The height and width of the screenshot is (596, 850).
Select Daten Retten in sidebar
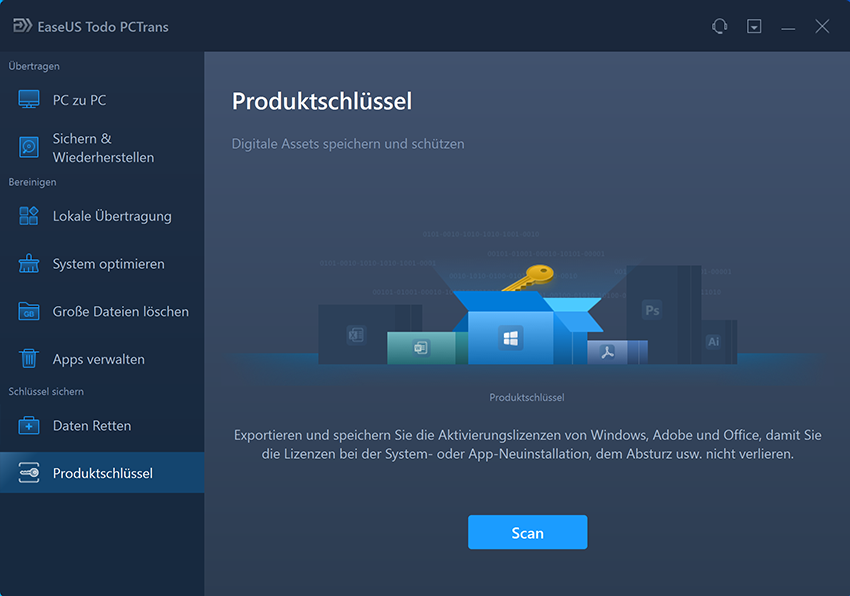pos(91,426)
